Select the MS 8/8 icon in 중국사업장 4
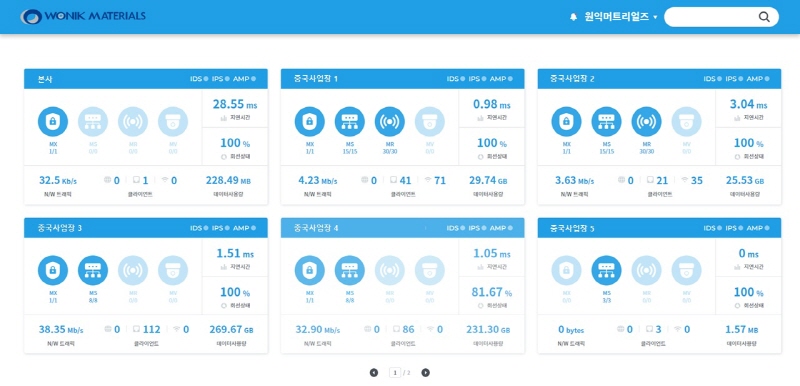 (x=349, y=271)
